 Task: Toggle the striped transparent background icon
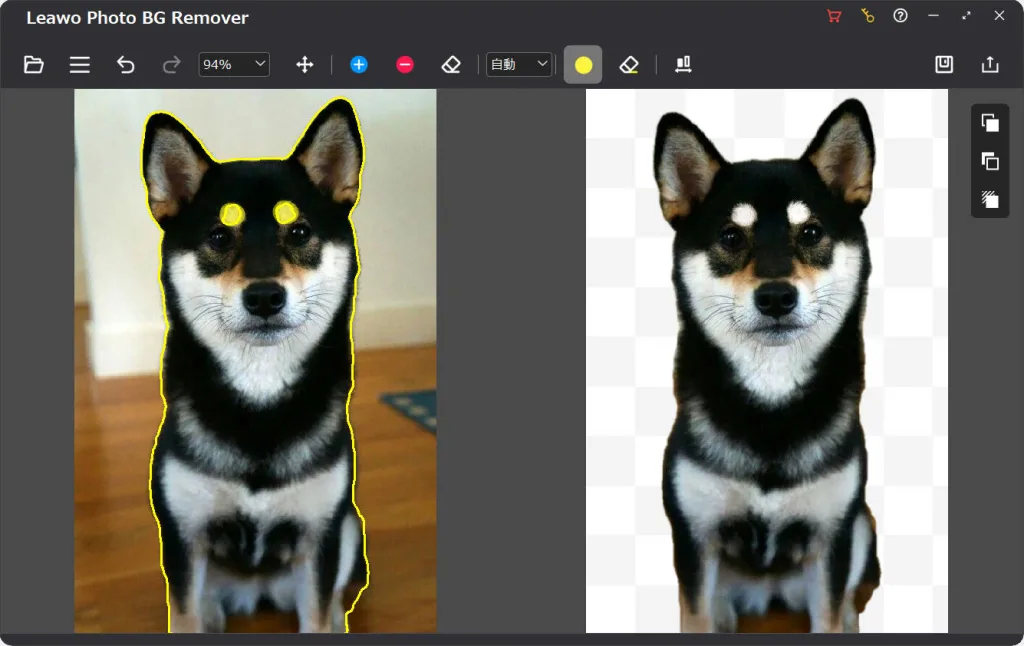990,199
